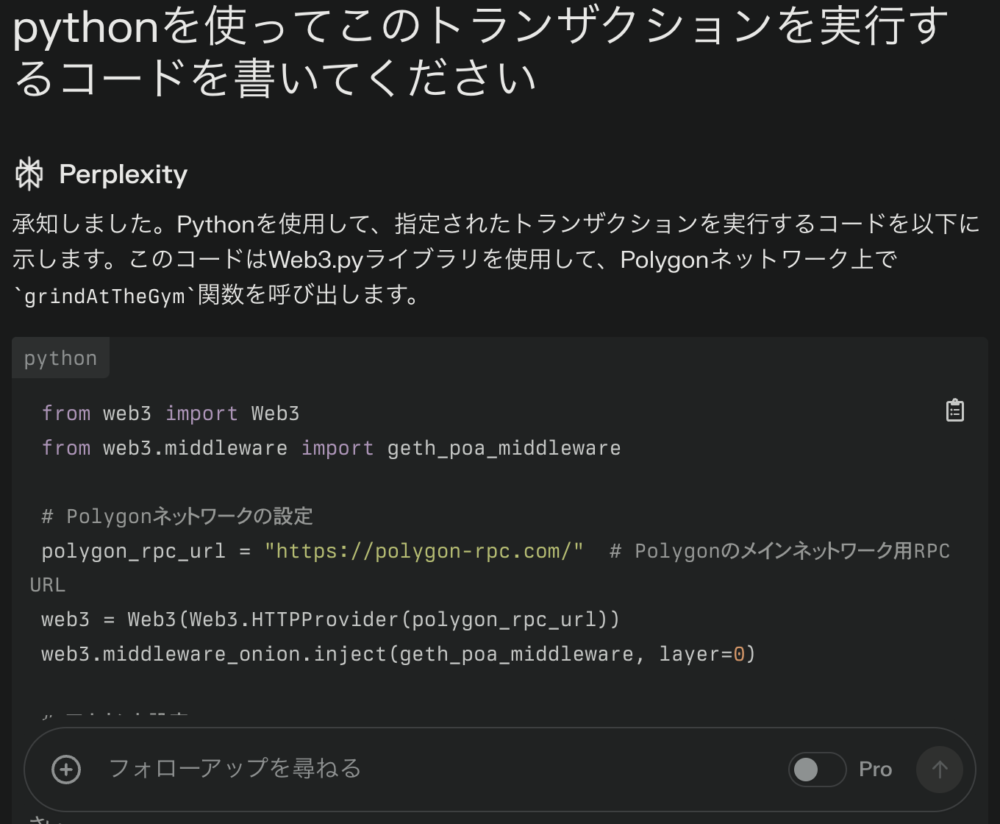The height and width of the screenshot is (824, 1000).
Task: Click the inline grindAtTheGym code text
Action: point(104,296)
